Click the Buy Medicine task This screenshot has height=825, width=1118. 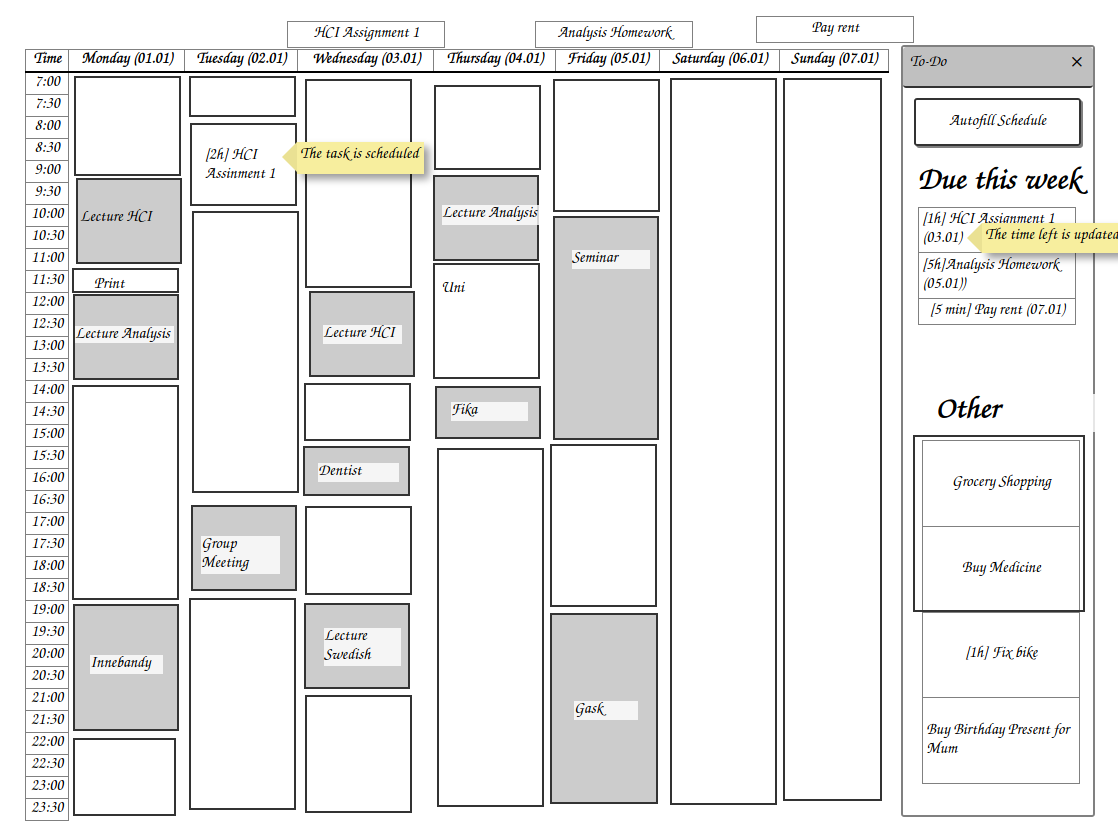click(1001, 567)
